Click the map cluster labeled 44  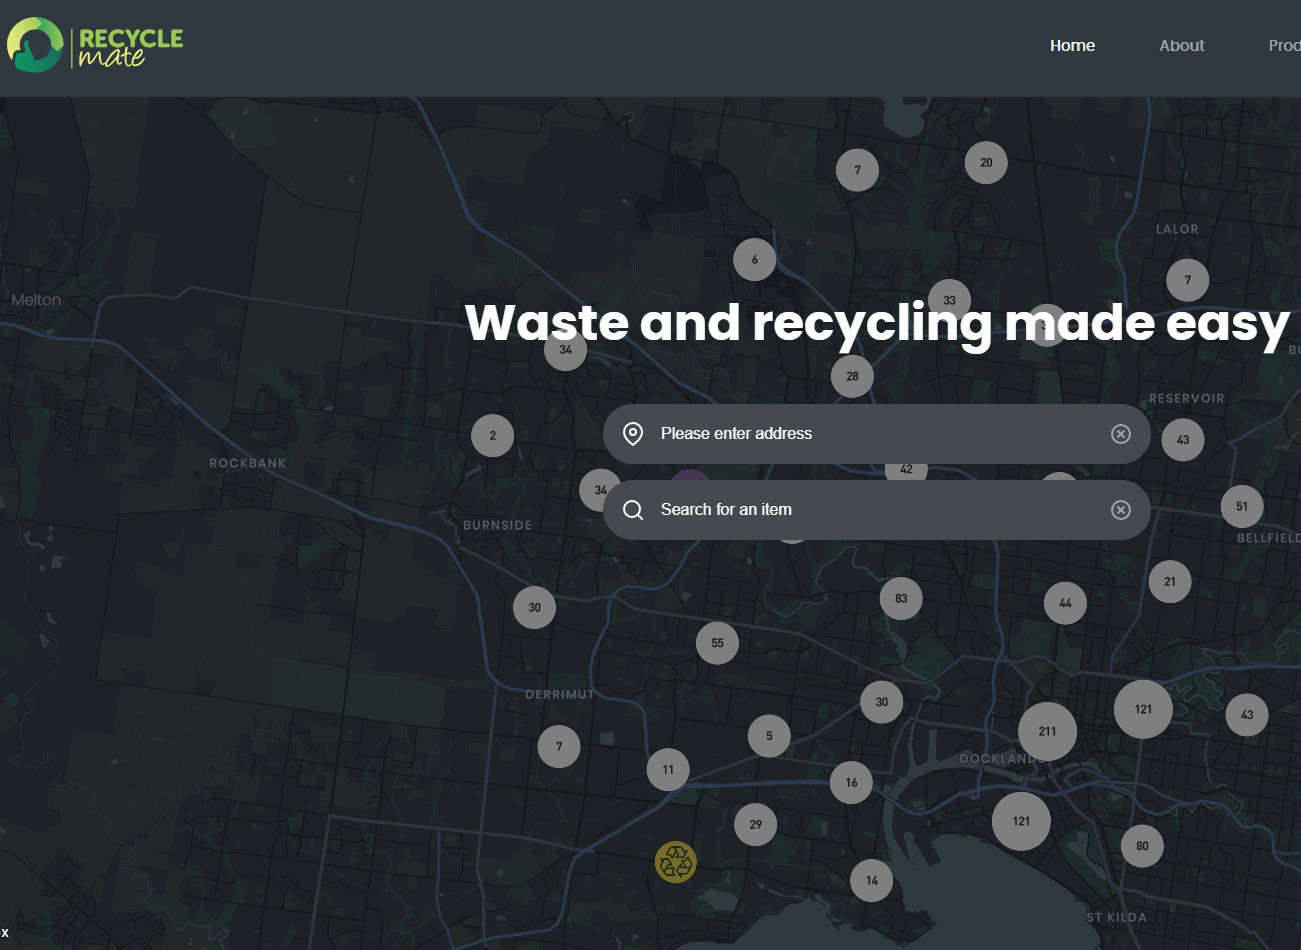[x=1065, y=603]
